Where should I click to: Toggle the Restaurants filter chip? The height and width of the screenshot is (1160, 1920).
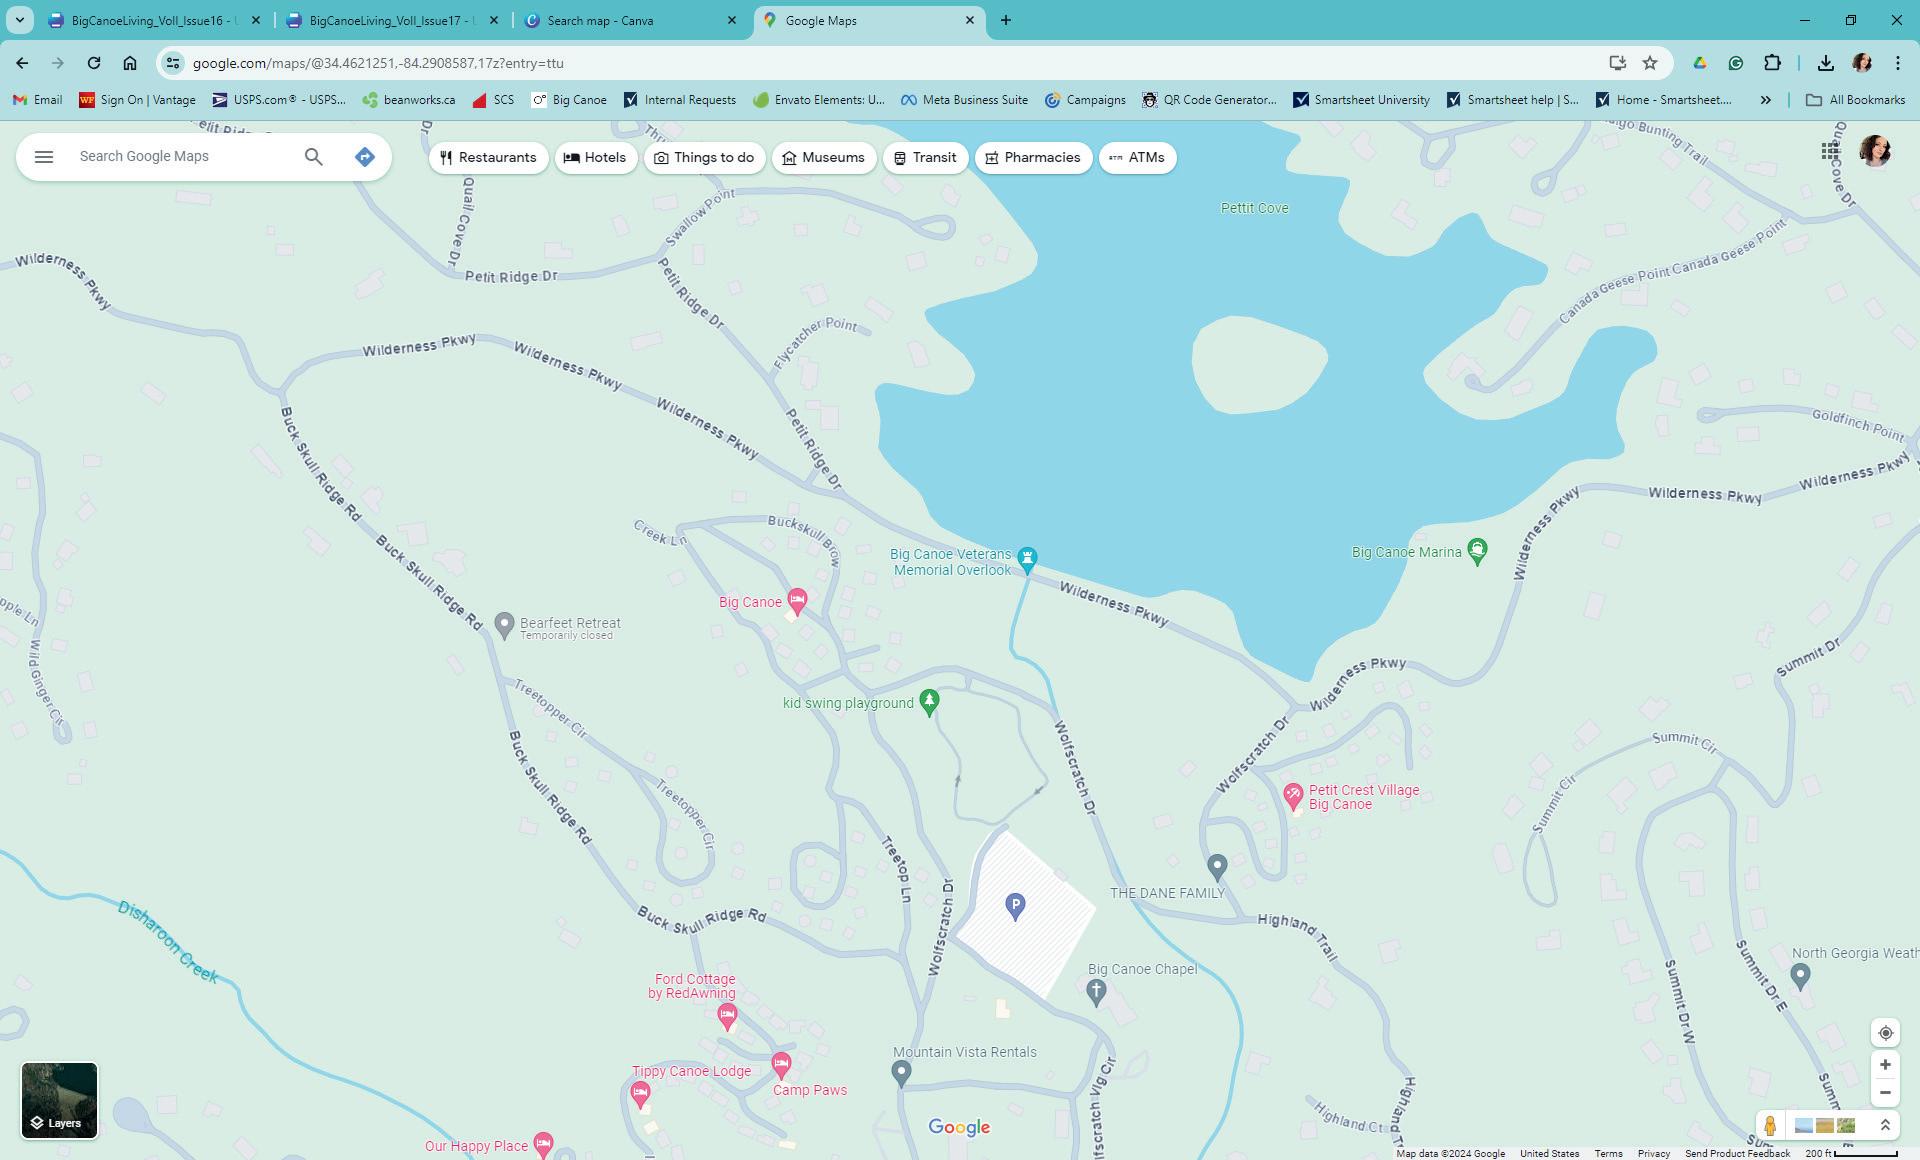(x=488, y=158)
